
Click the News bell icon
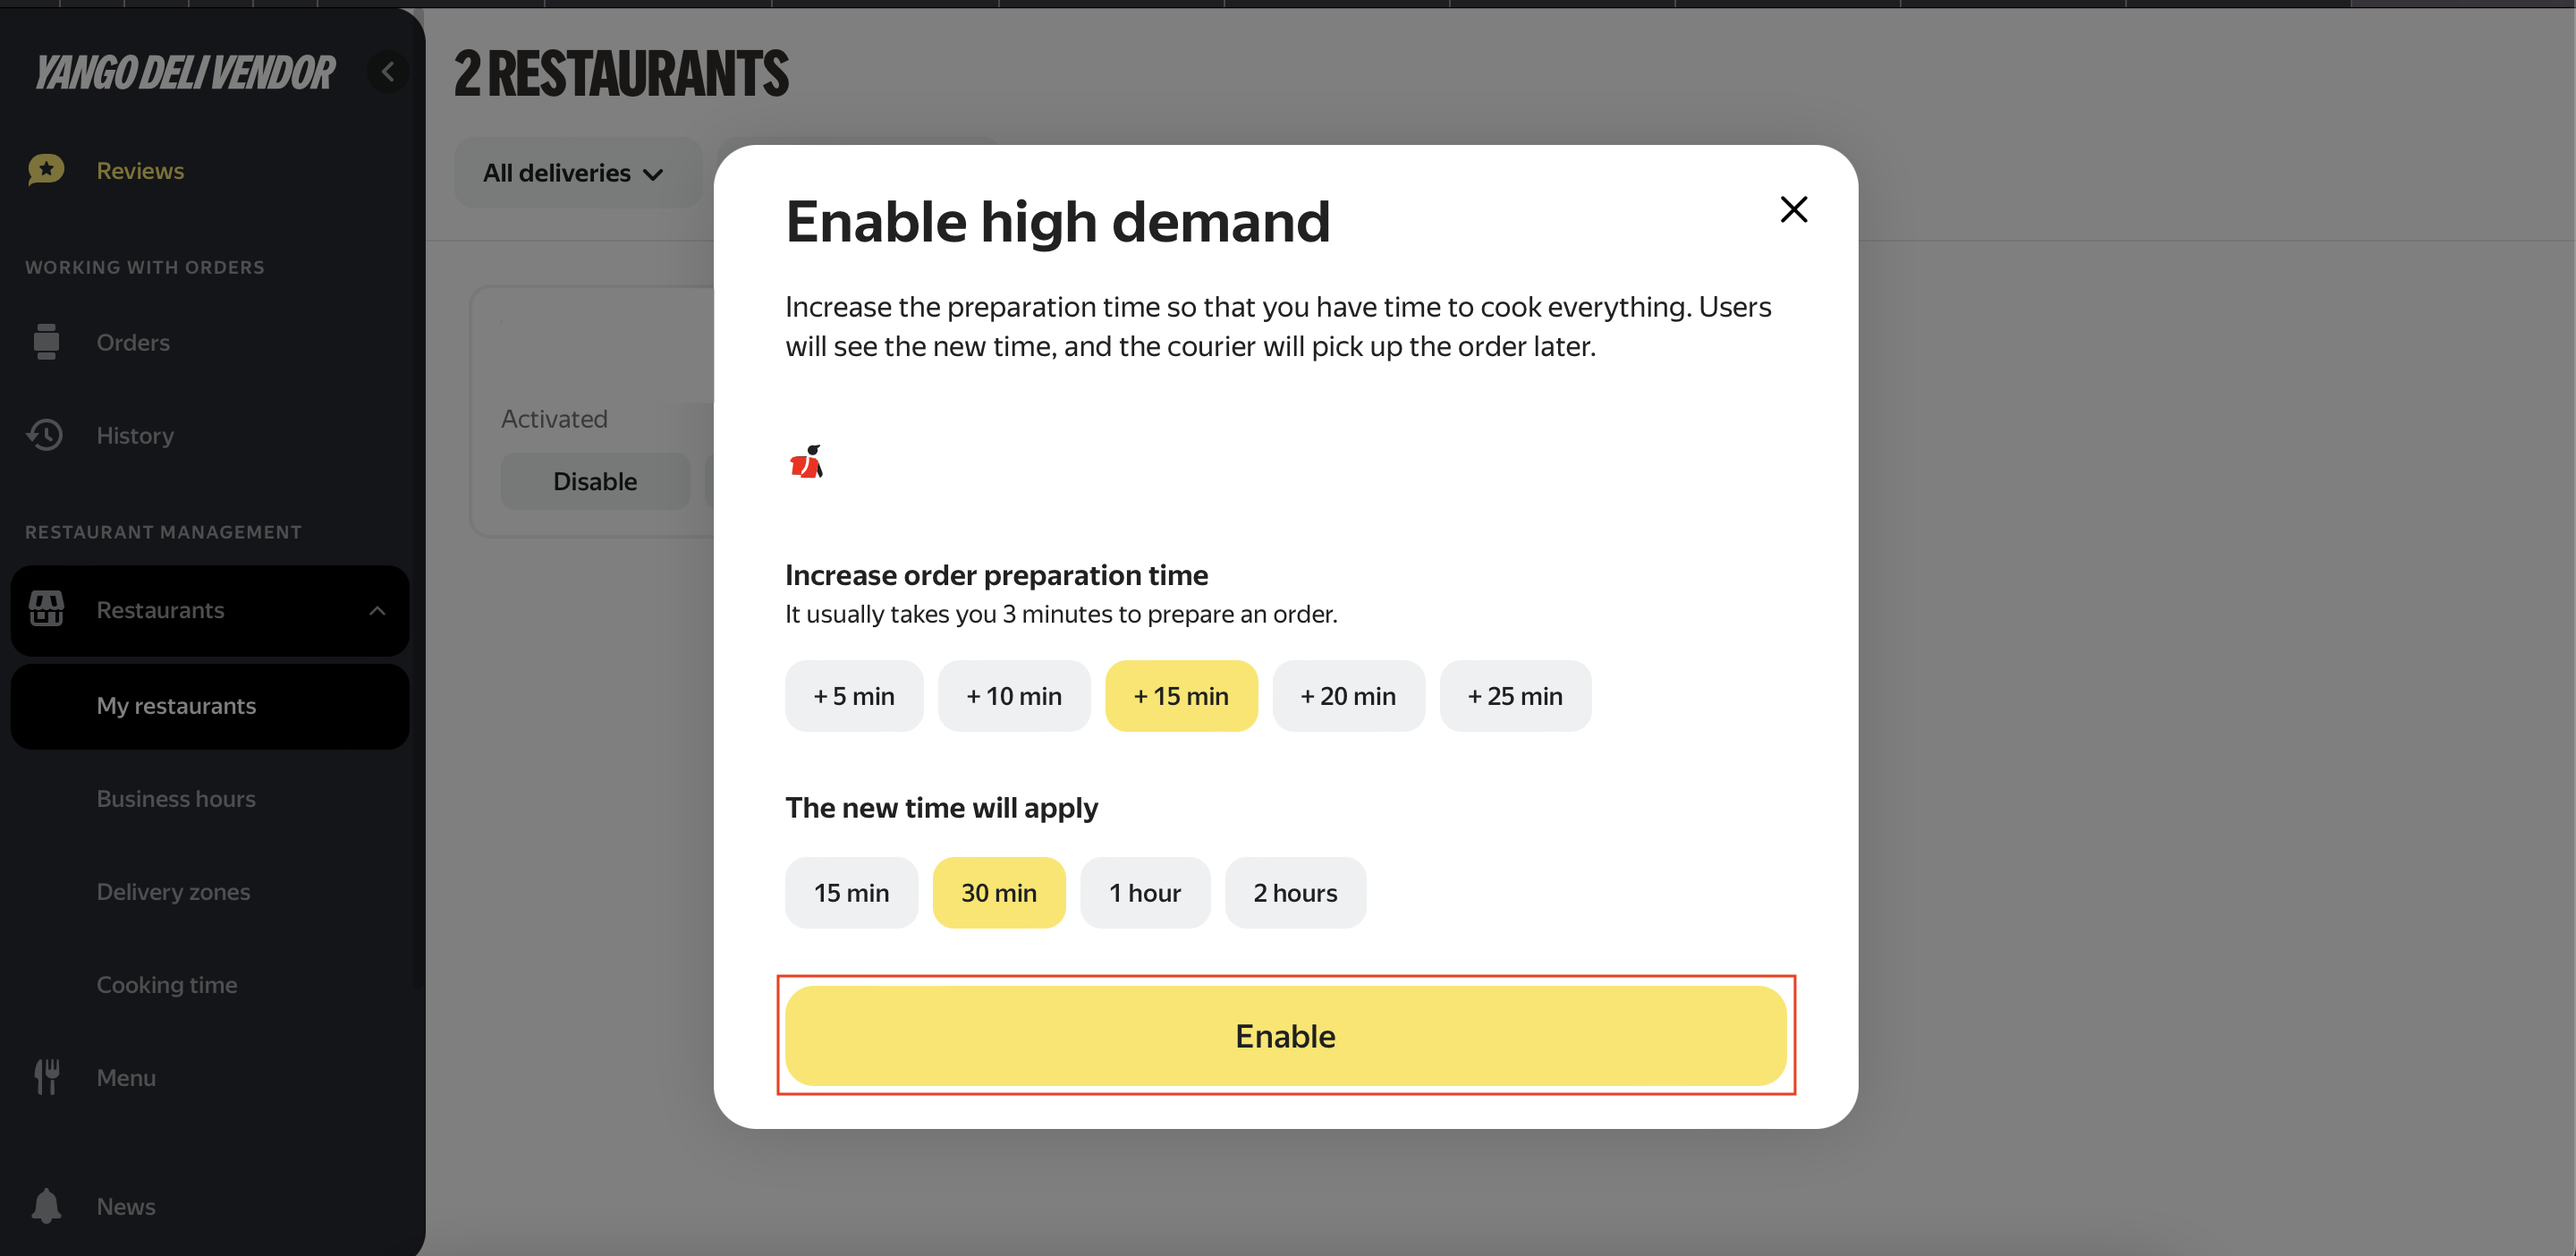tap(46, 1206)
